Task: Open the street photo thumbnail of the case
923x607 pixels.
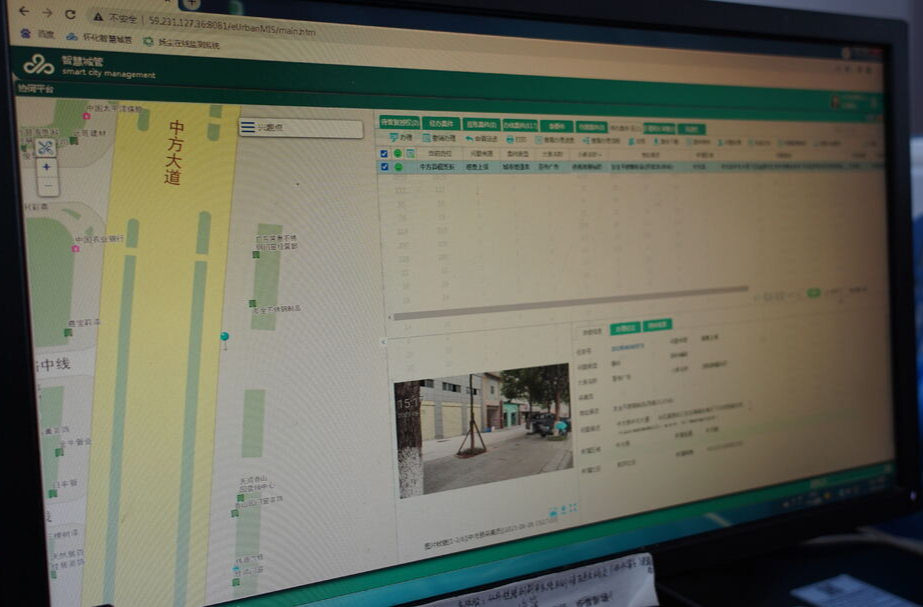Action: tap(483, 430)
